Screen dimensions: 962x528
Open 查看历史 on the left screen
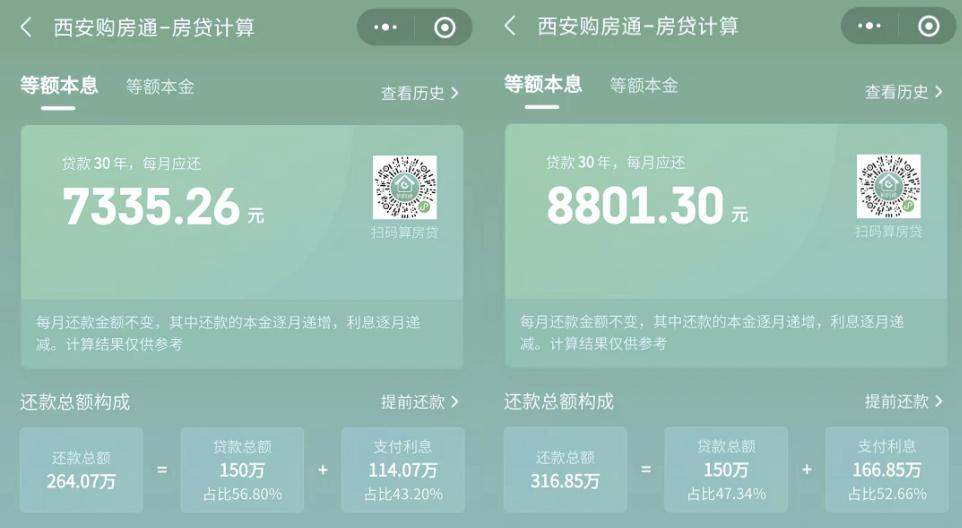pyautogui.click(x=420, y=93)
